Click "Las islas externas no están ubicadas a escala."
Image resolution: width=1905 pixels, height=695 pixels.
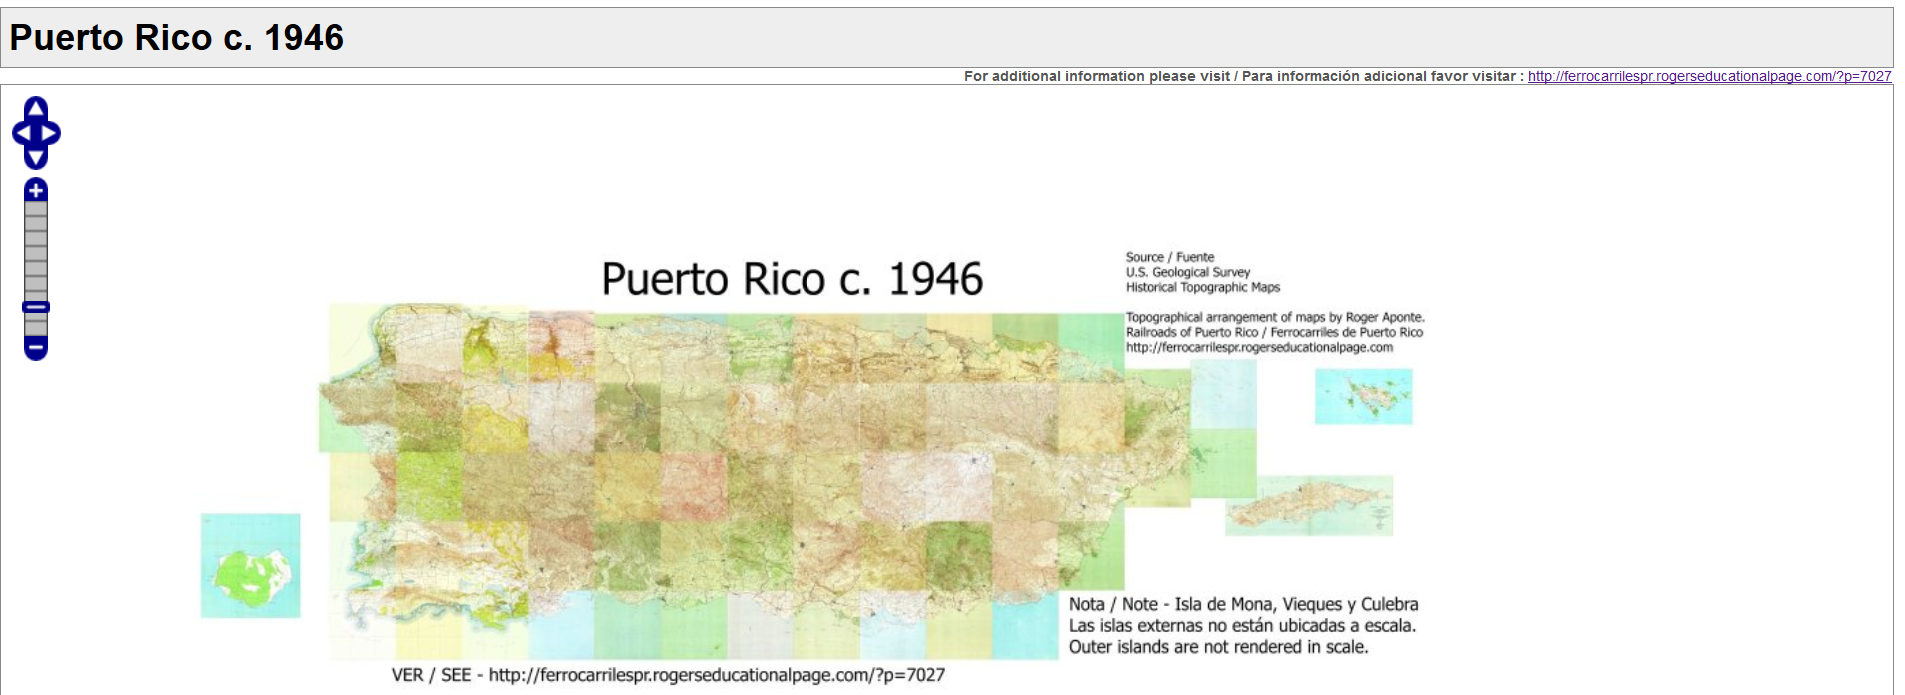pyautogui.click(x=1242, y=626)
